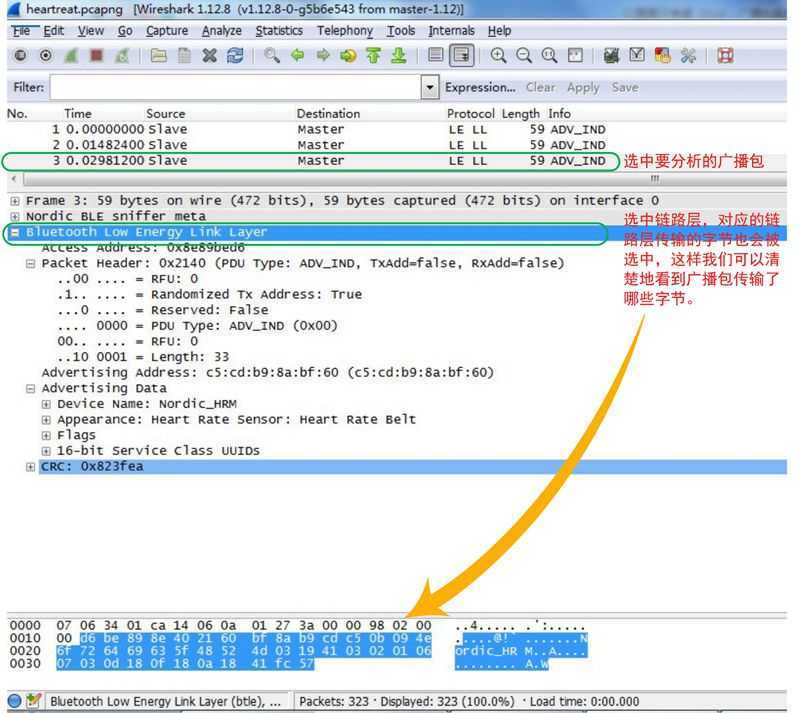Open help lifebuoy icon
The width and height of the screenshot is (800, 713).
(x=725, y=55)
